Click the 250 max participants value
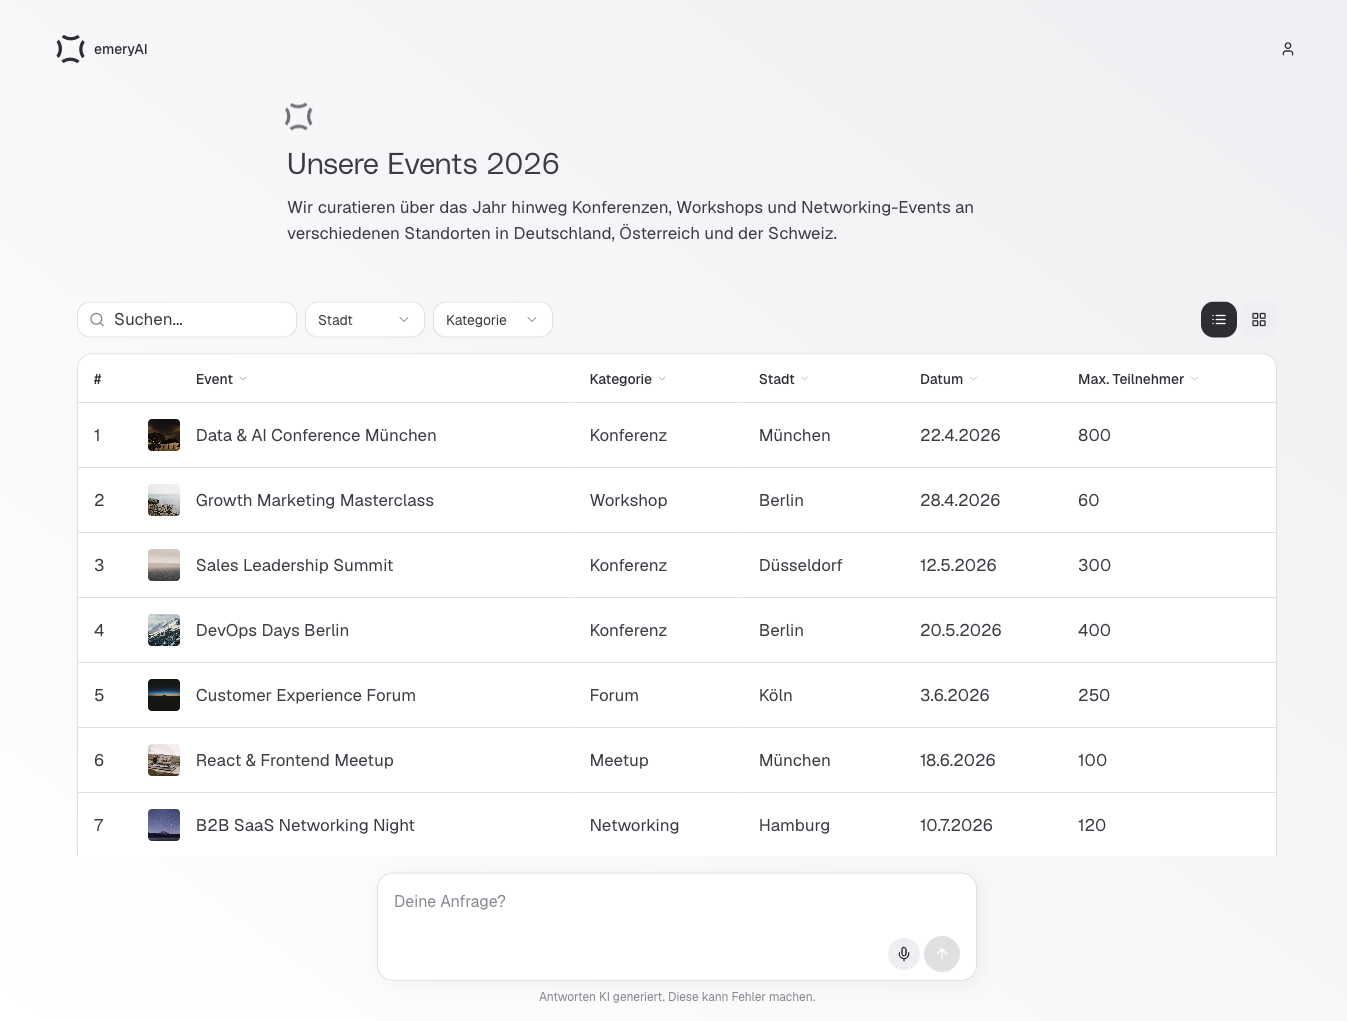Image resolution: width=1347 pixels, height=1021 pixels. tap(1094, 695)
